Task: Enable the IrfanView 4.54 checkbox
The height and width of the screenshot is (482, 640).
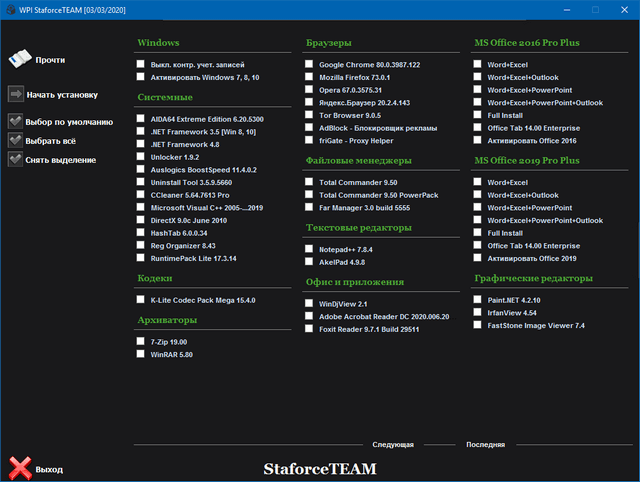Action: (x=477, y=312)
